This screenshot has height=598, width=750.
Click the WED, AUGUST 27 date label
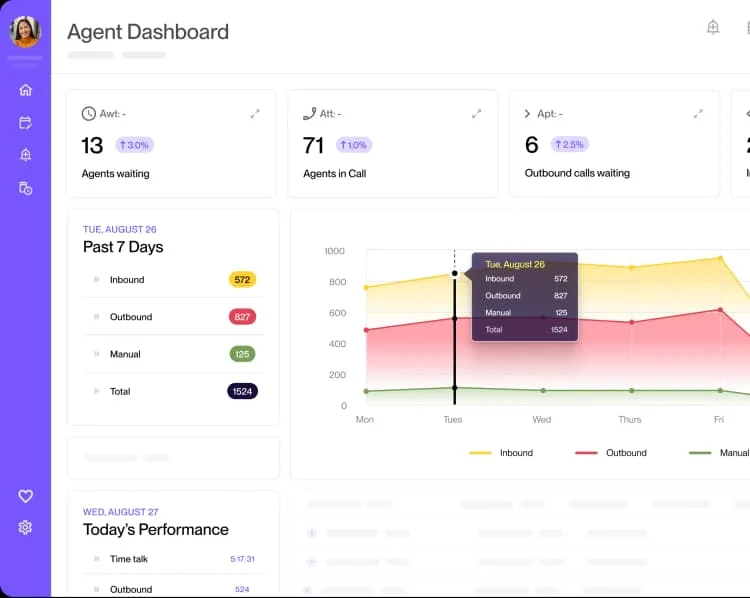121,512
